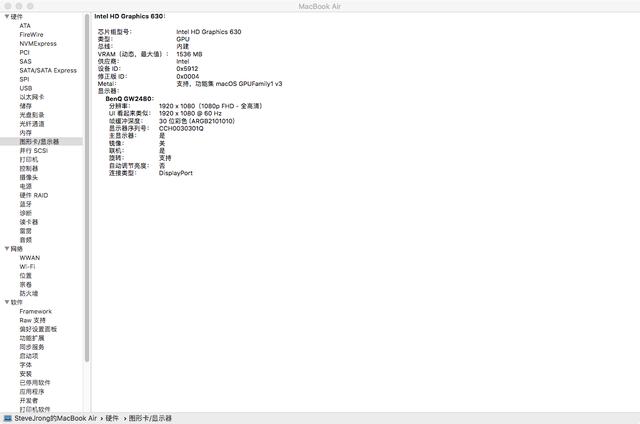Open 防火墙 firewall entry
This screenshot has height=424, width=640.
pyautogui.click(x=29, y=293)
